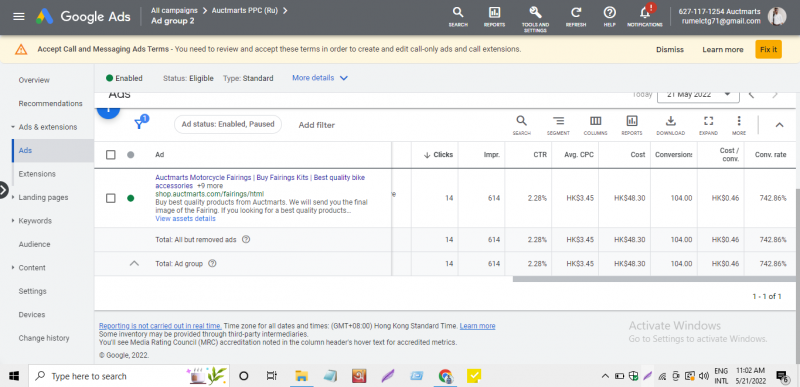This screenshot has height=387, width=800.
Task: Collapse Ads & extensions sidebar section
Action: pos(13,127)
